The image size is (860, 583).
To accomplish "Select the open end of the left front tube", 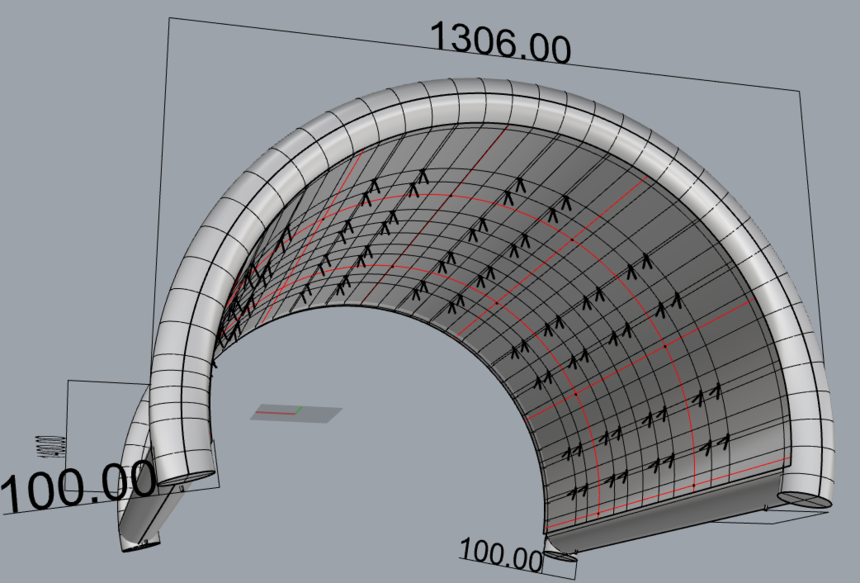I will tap(186, 479).
